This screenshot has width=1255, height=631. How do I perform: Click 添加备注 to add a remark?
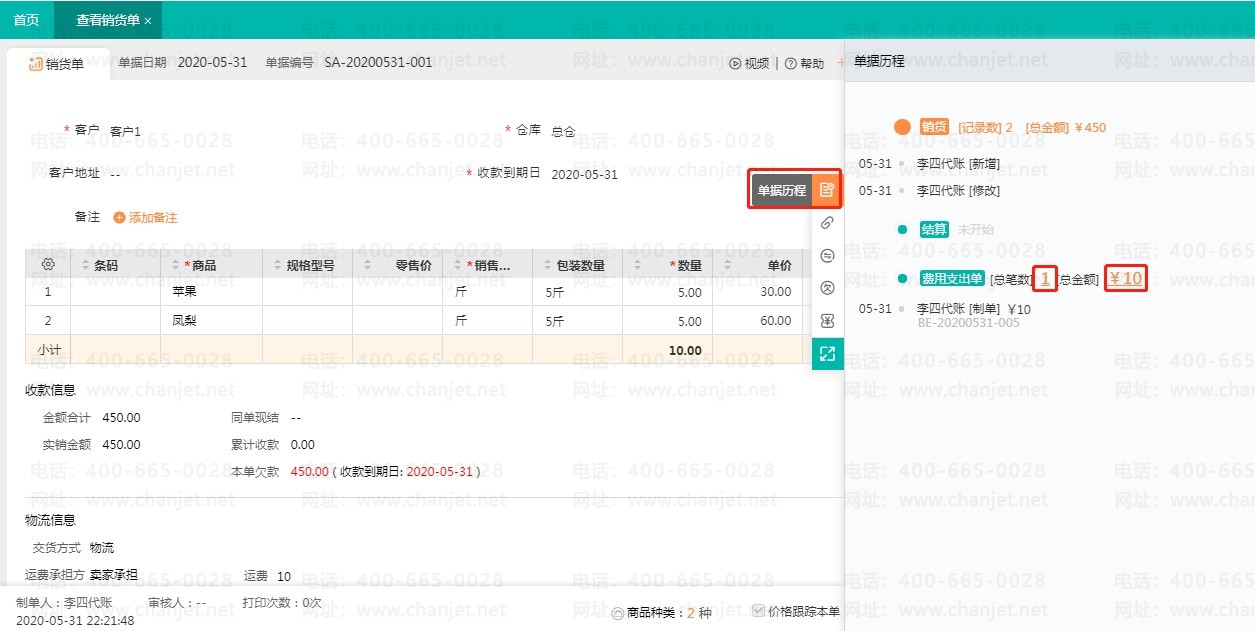point(145,217)
